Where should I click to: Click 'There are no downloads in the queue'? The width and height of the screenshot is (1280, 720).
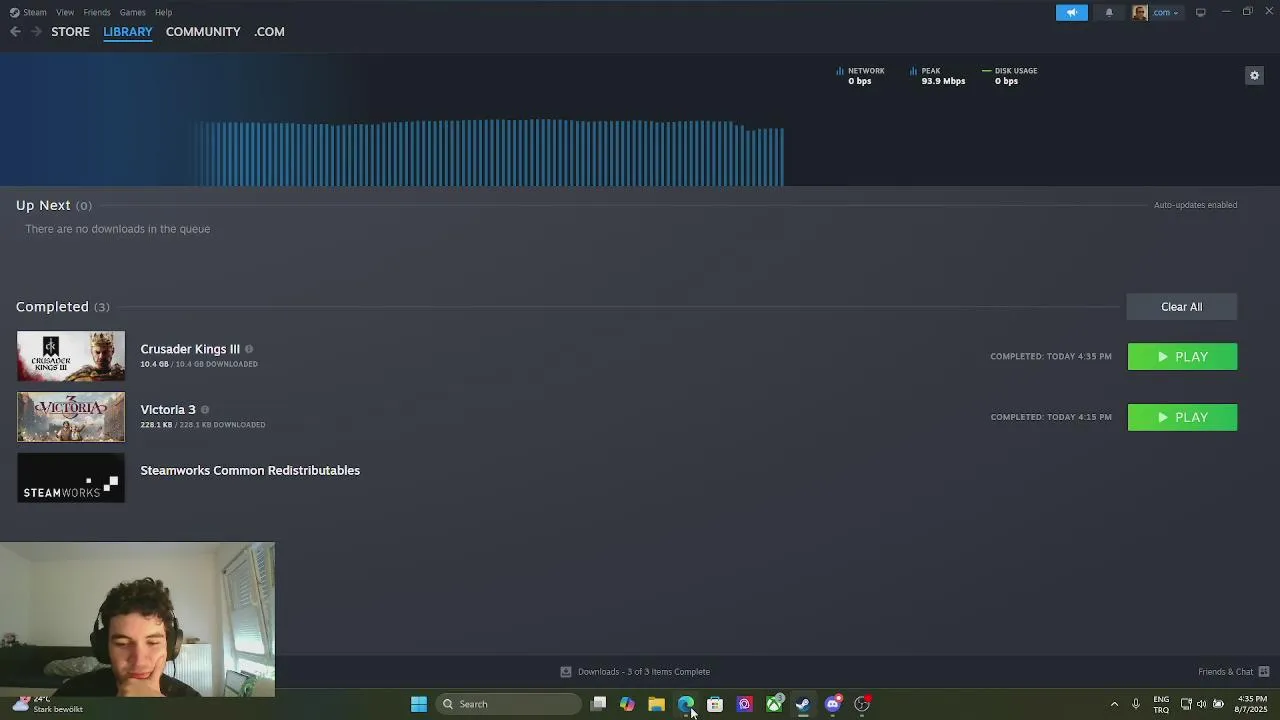pos(117,229)
